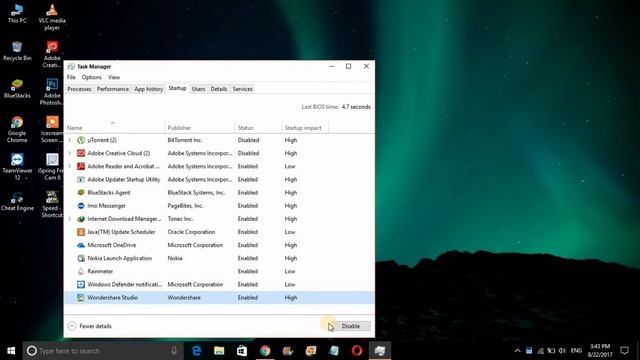
Task: Click the Microsoft OneDrive cloud icon
Action: coord(81,245)
